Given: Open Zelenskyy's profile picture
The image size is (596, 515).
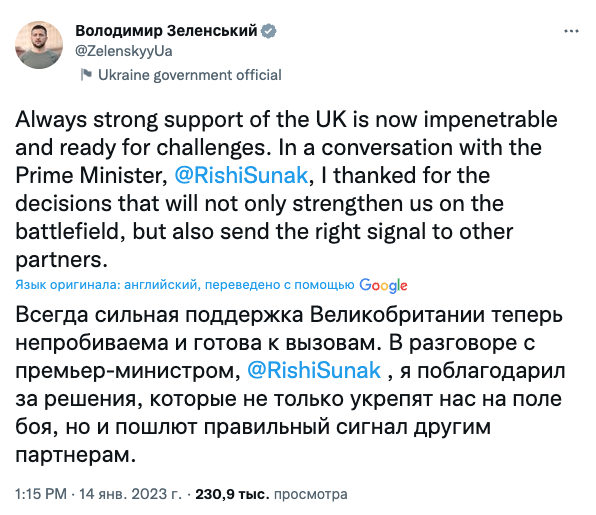Looking at the screenshot, I should click(39, 45).
